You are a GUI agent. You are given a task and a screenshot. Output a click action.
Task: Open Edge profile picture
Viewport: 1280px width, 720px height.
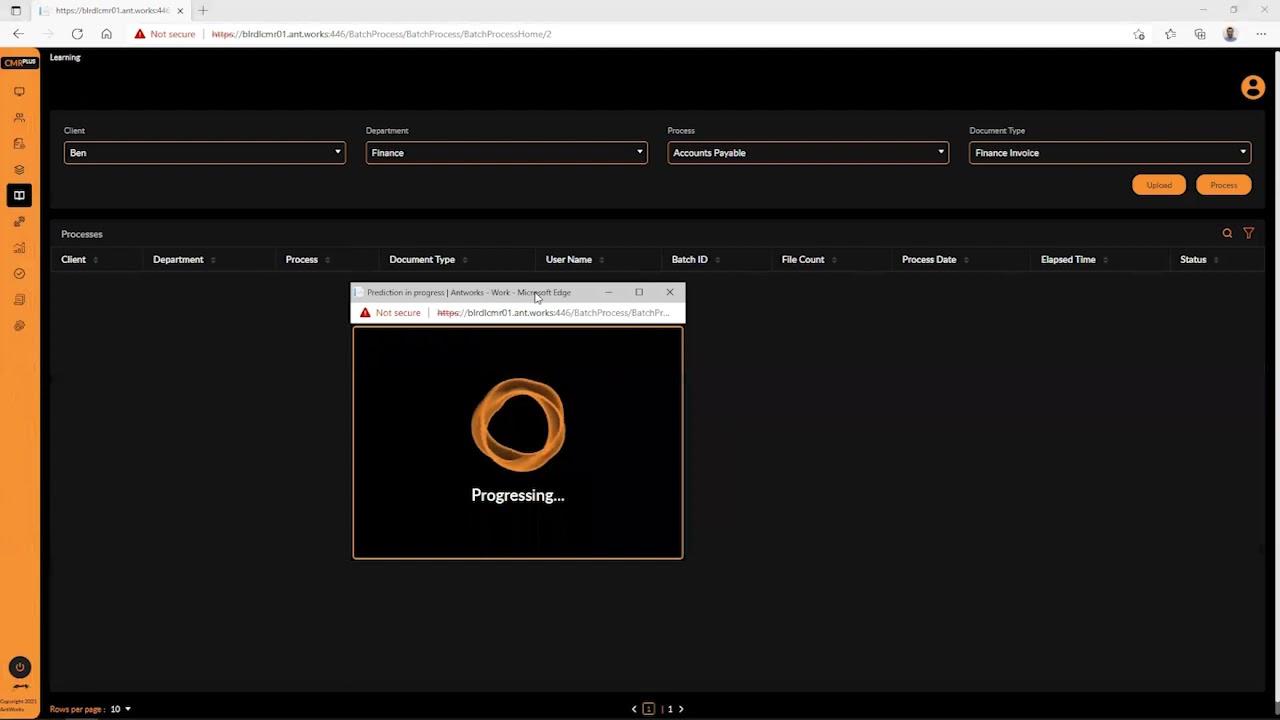[1230, 34]
